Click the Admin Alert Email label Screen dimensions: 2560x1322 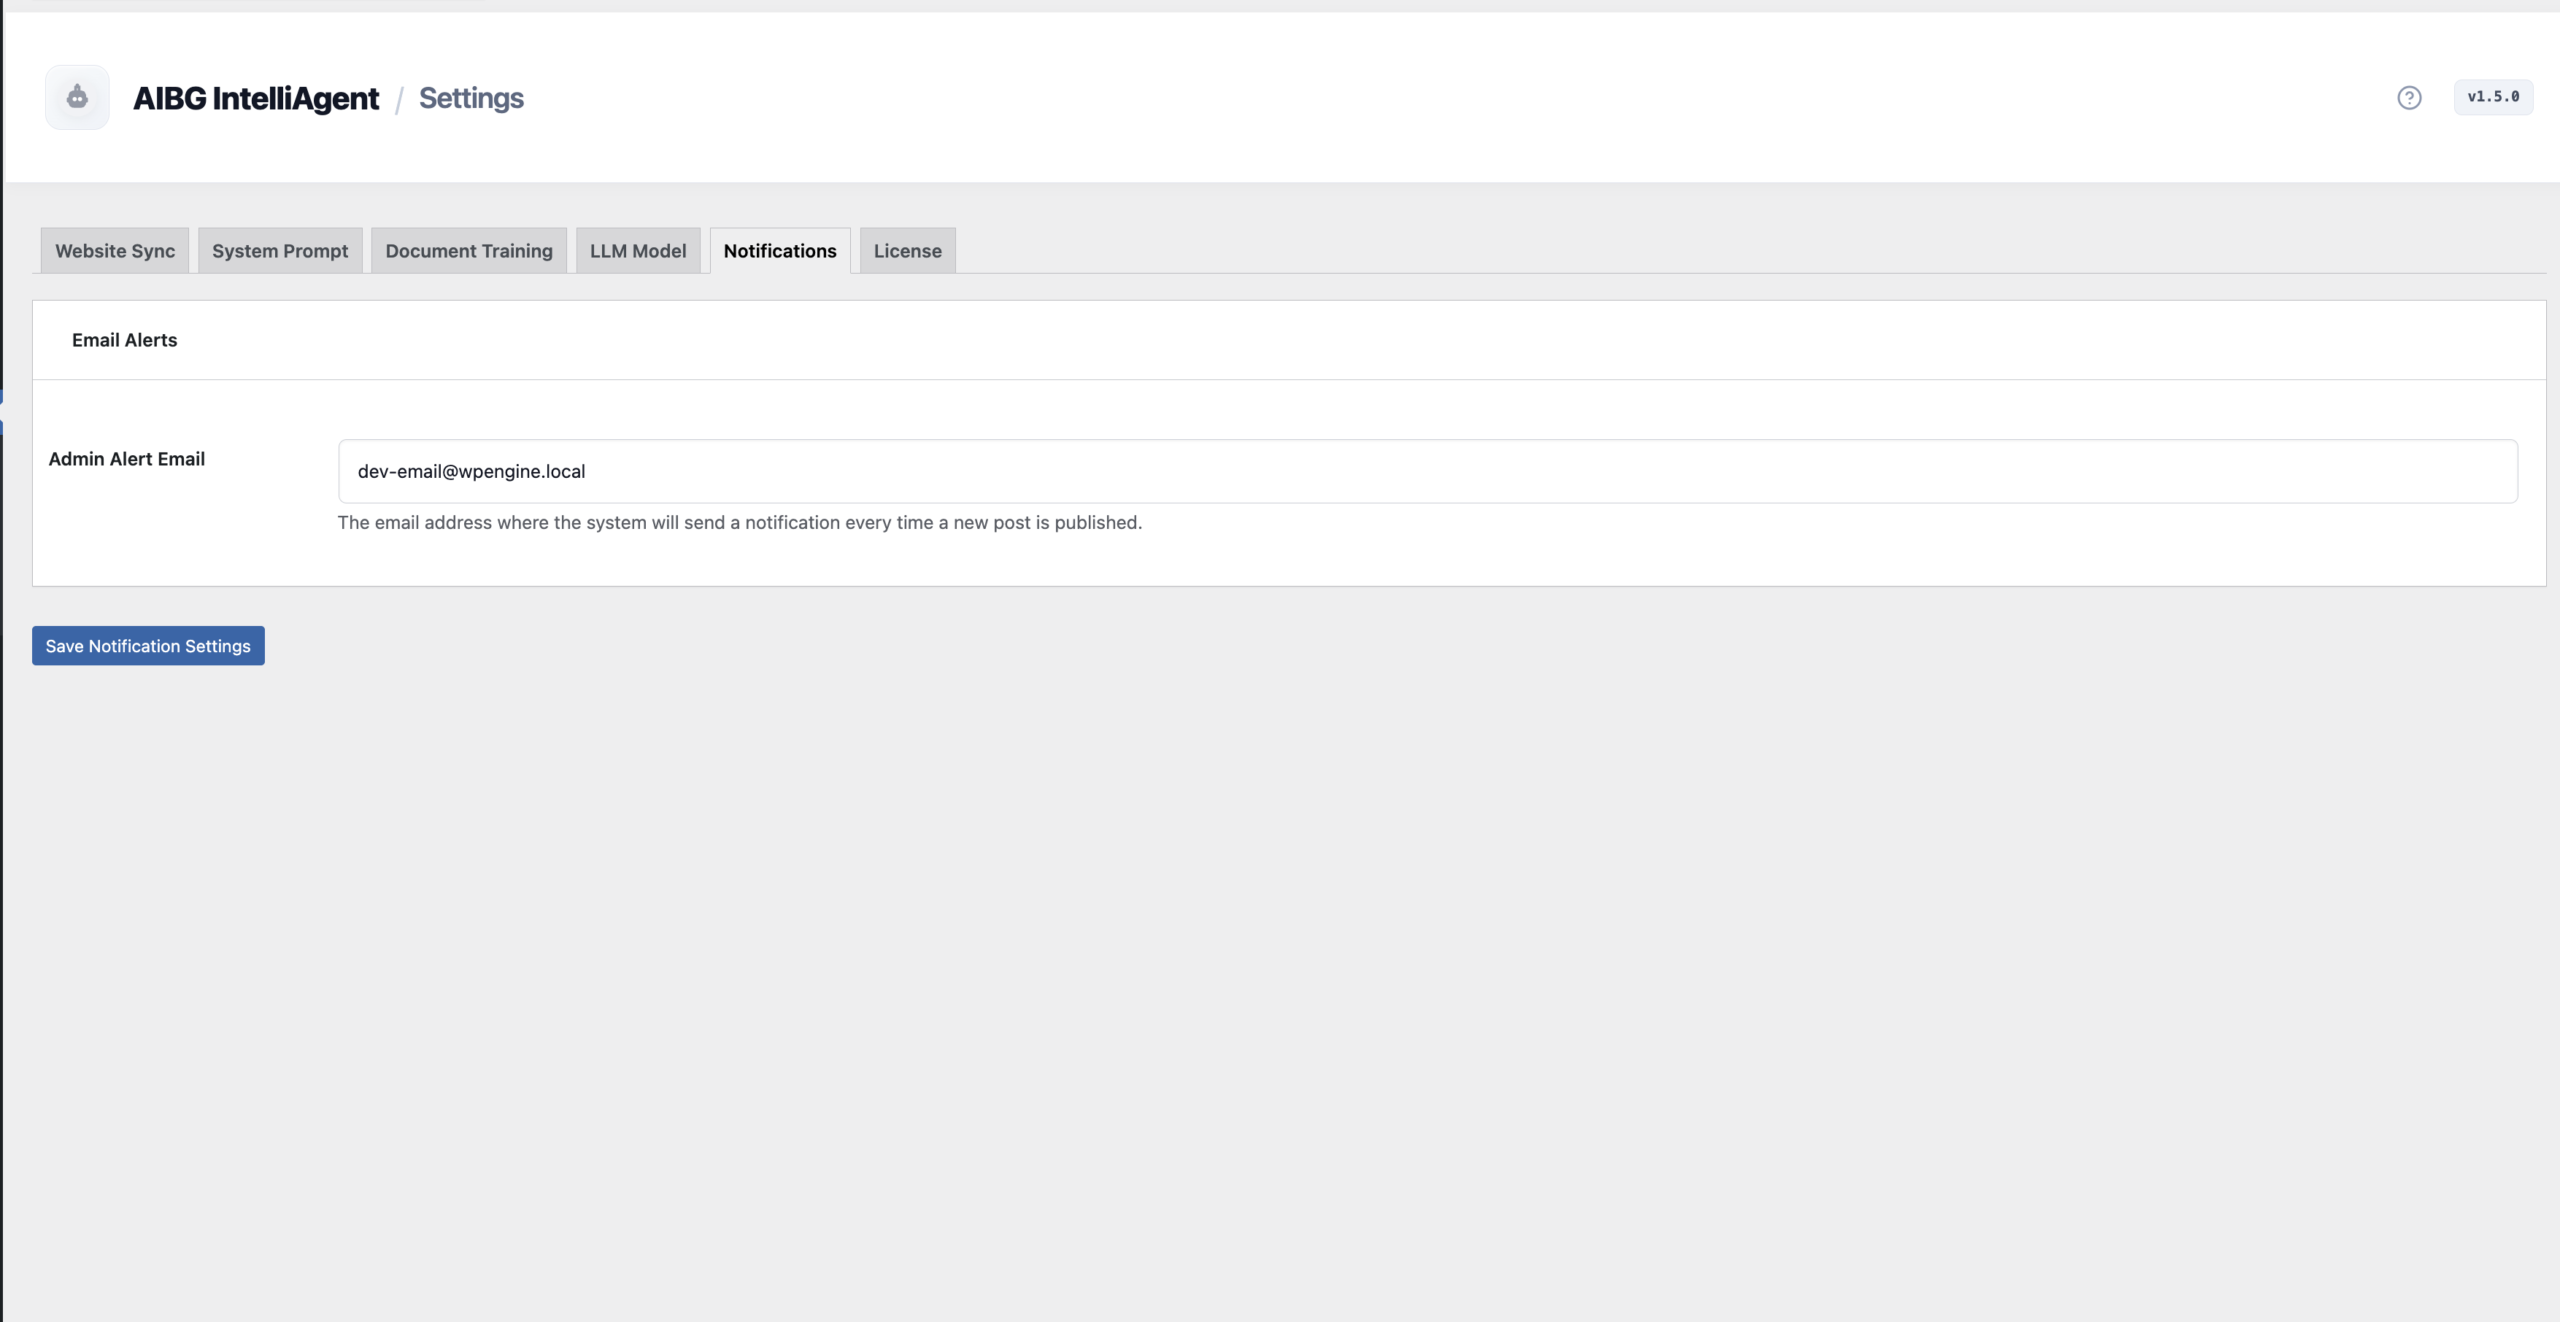(x=127, y=459)
